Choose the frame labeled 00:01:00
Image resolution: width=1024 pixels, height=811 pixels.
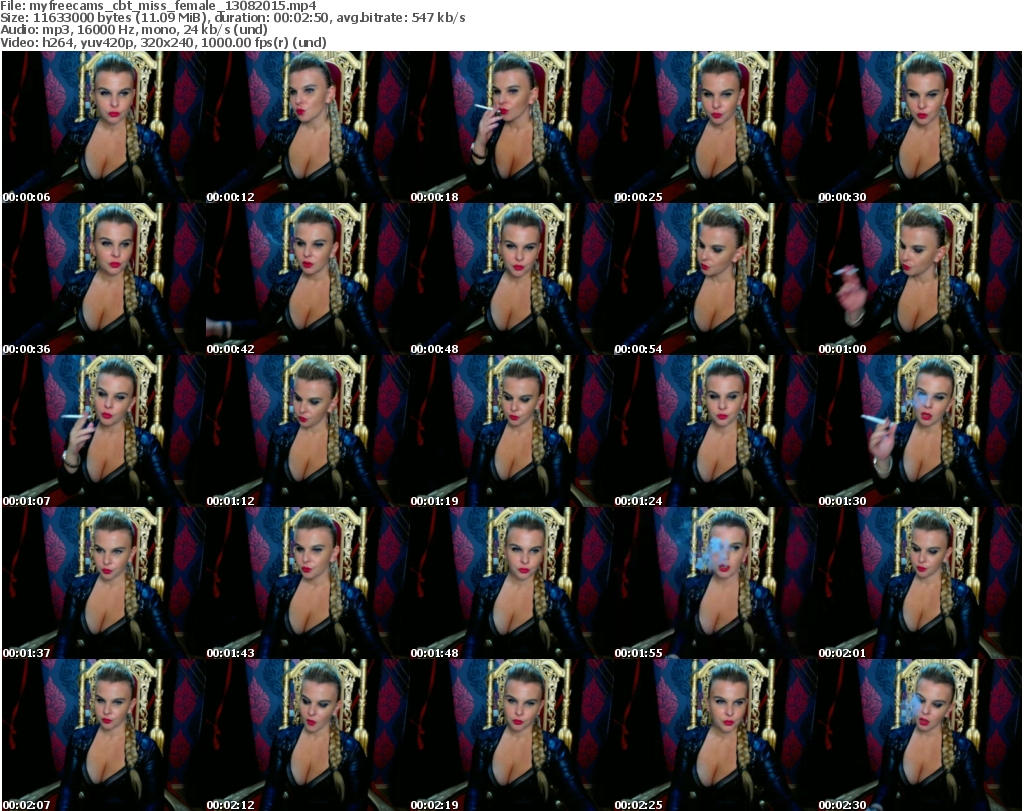coord(920,279)
